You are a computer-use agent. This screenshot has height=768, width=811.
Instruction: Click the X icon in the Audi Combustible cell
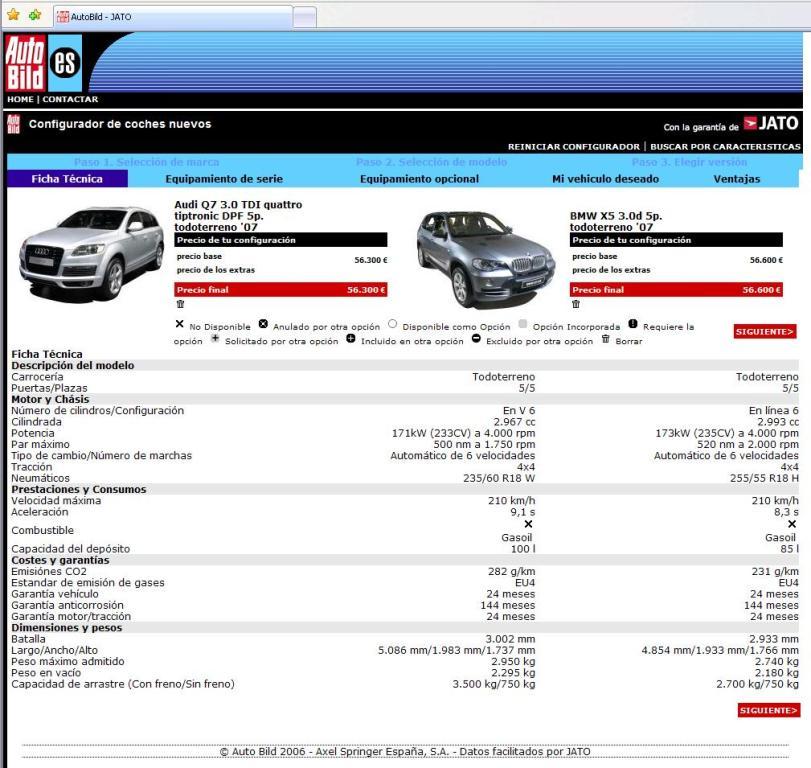click(x=528, y=524)
